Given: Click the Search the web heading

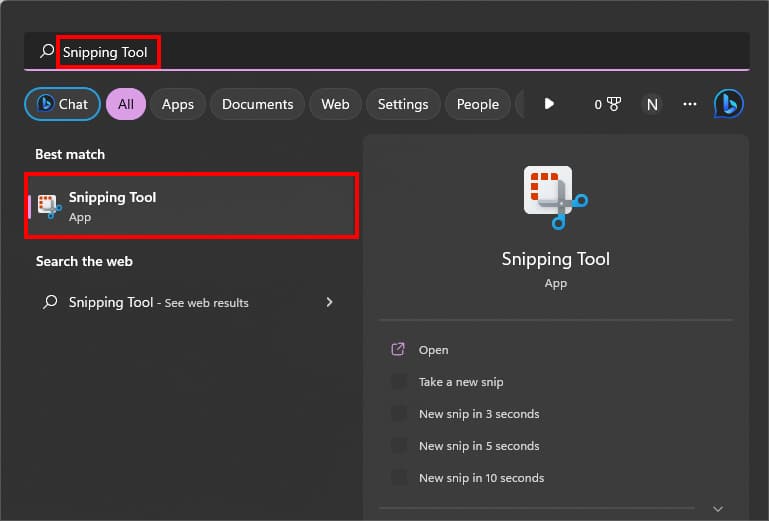Looking at the screenshot, I should click(84, 261).
